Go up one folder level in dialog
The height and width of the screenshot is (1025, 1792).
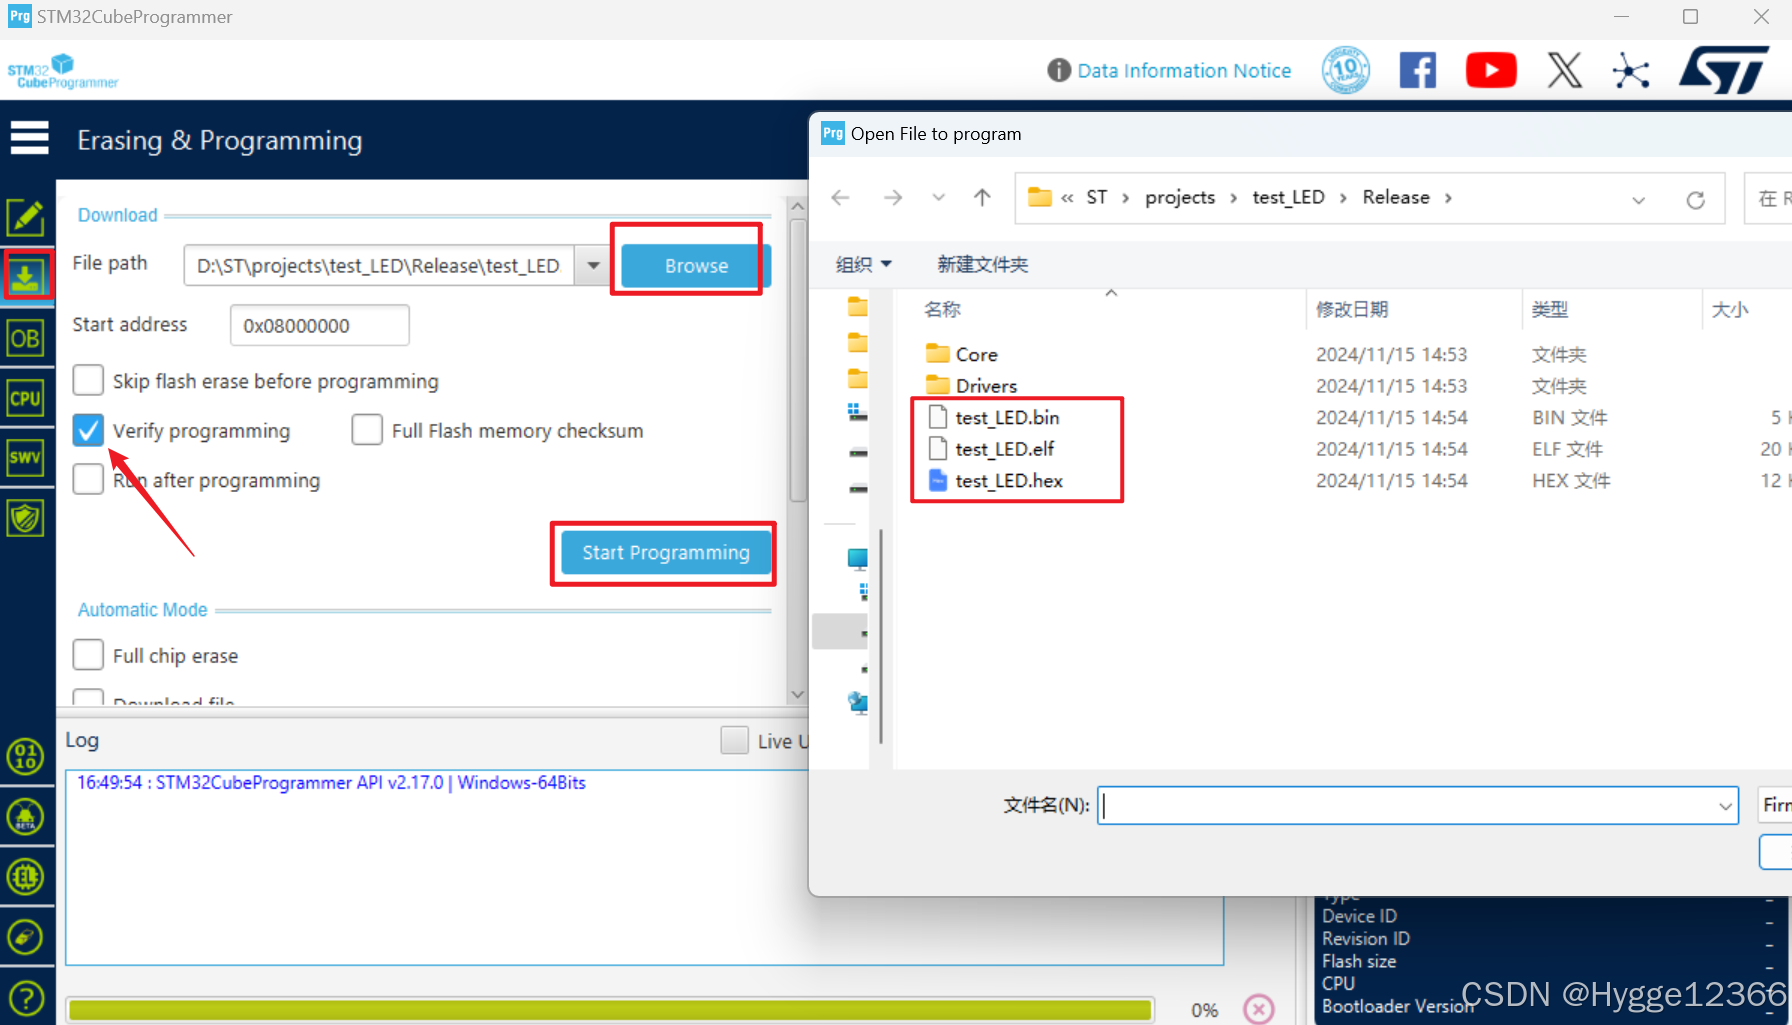[982, 198]
